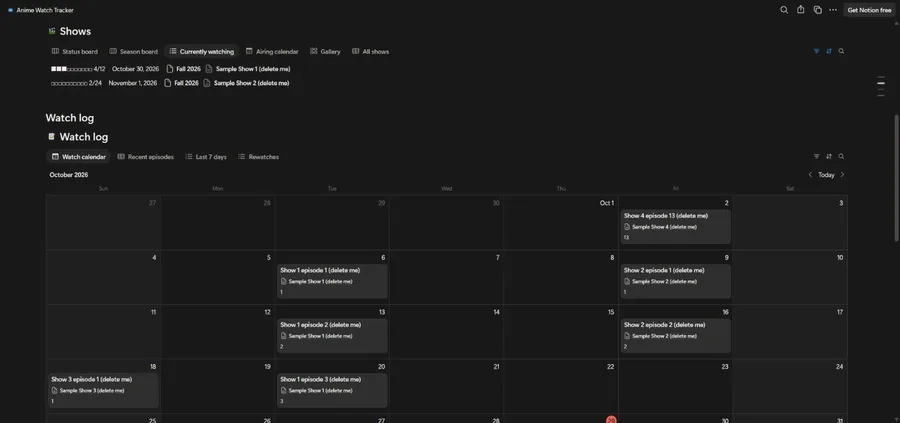This screenshot has width=900, height=423.
Task: Click the October 14 calendar day cell
Action: [x=447, y=332]
